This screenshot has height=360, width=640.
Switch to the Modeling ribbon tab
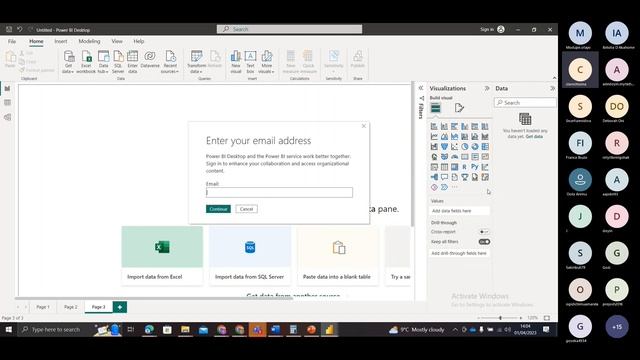pyautogui.click(x=89, y=41)
